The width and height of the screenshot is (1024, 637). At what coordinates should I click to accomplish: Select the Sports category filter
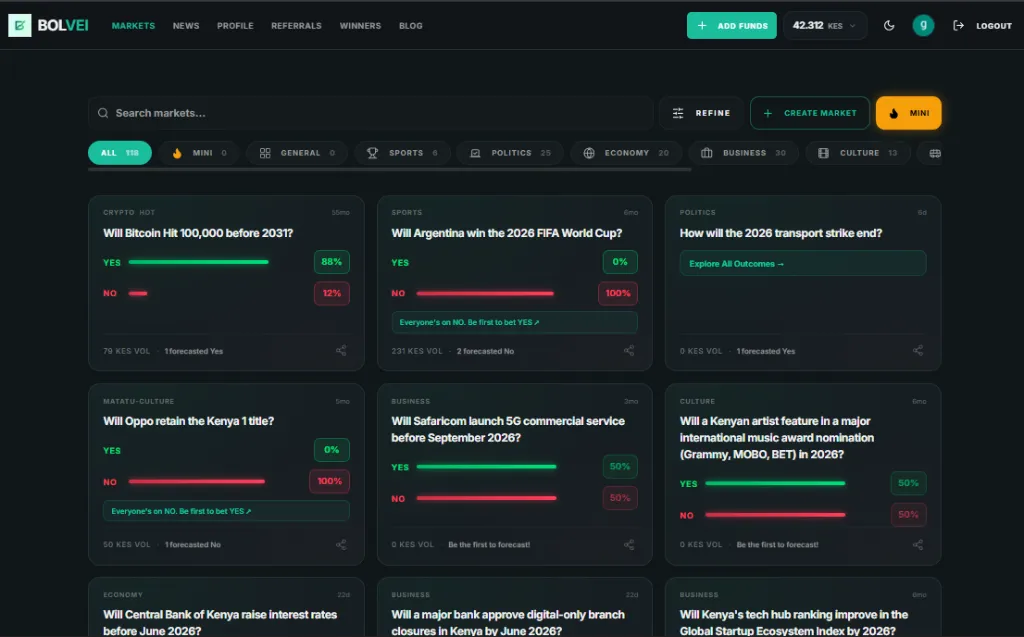402,153
